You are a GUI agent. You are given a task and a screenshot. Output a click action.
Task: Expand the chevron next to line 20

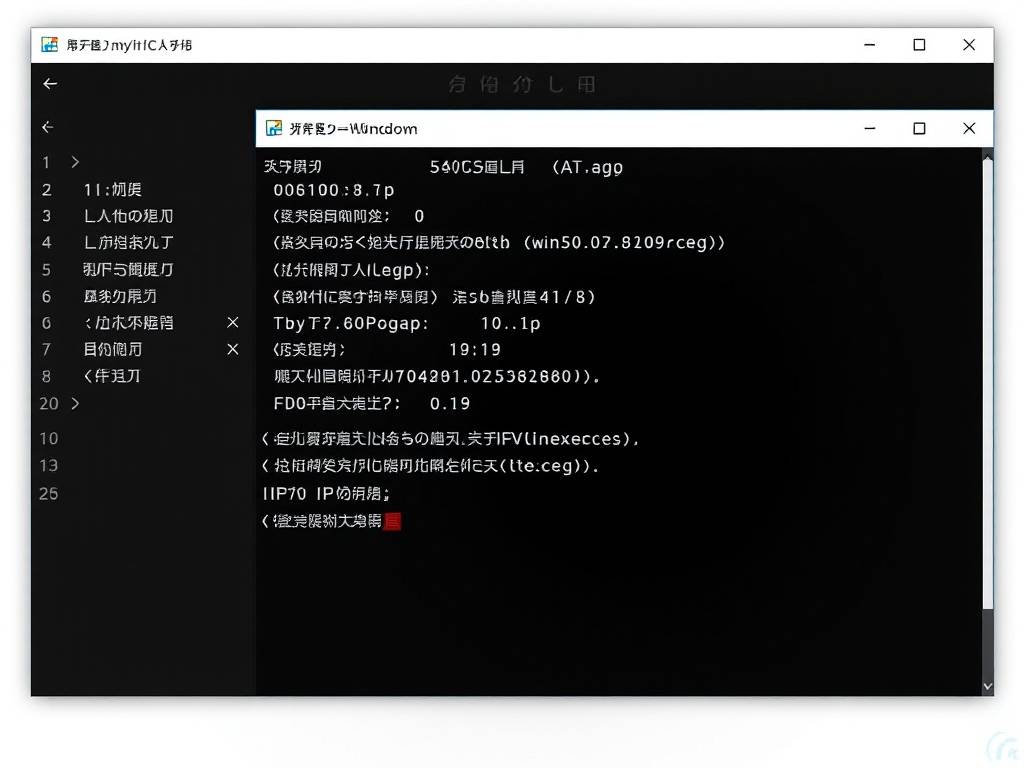[x=75, y=404]
